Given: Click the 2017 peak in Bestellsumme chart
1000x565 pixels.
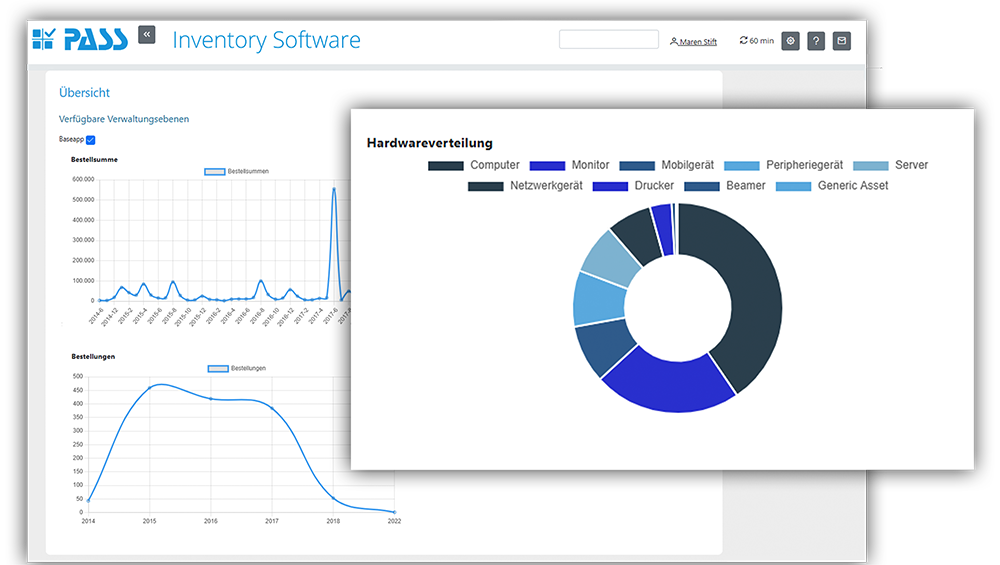Looking at the screenshot, I should [x=334, y=189].
